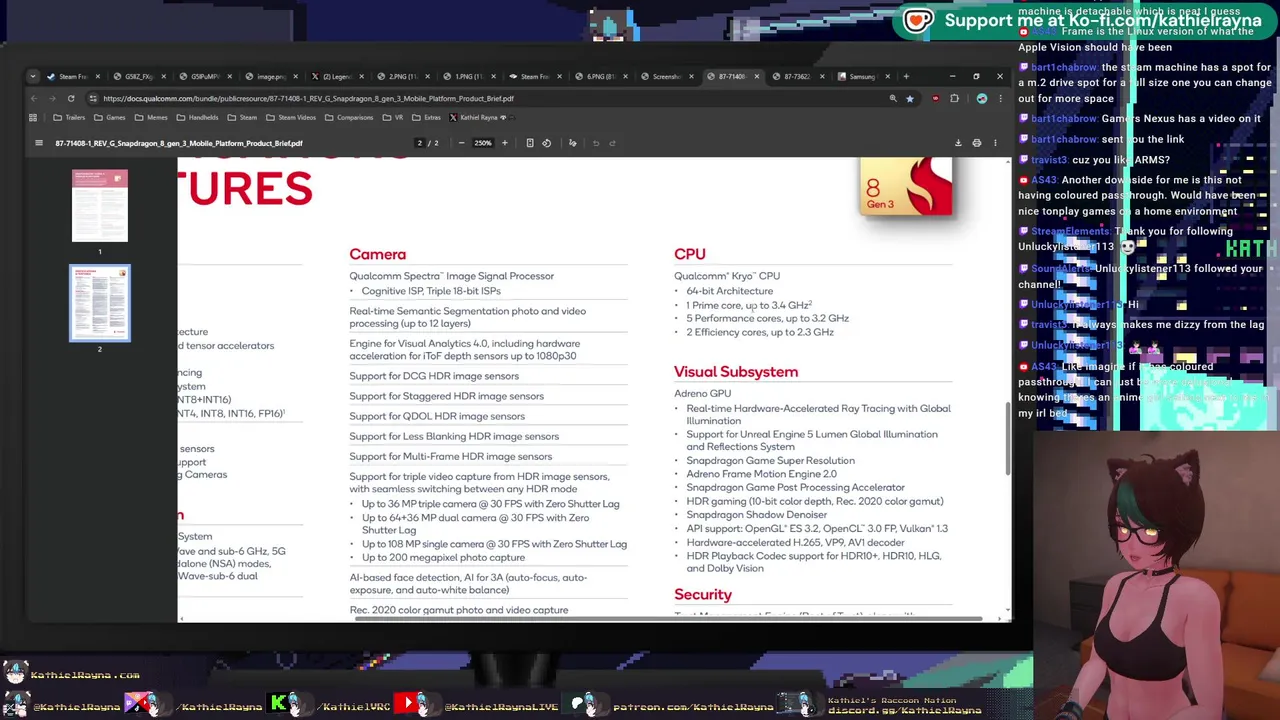Open the Steam Videos bookmark folder
This screenshot has width=1280, height=720.
[291, 117]
